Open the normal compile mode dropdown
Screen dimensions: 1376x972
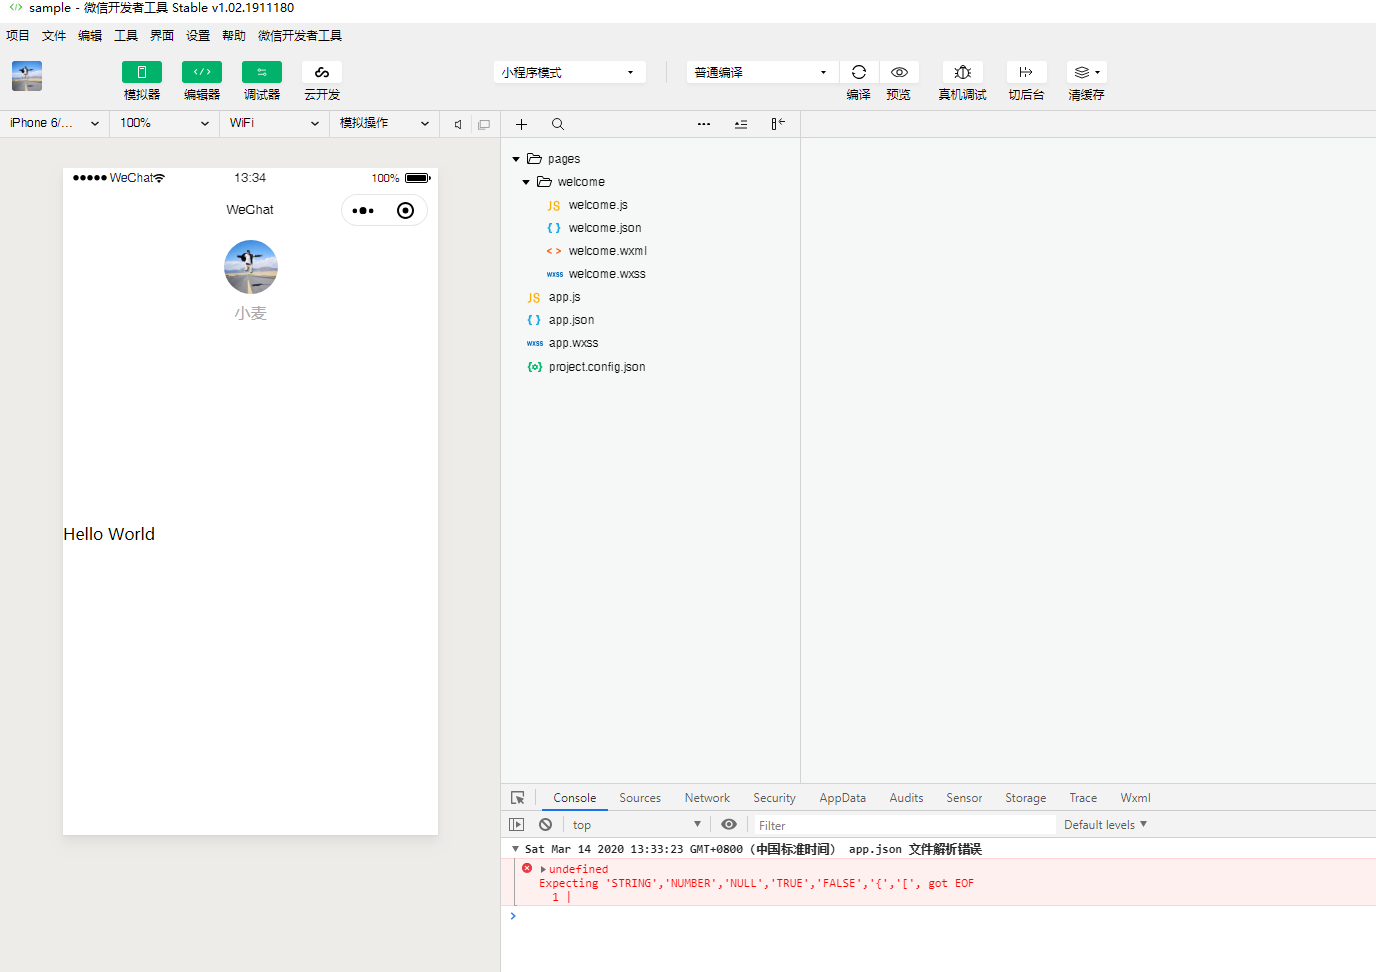762,72
